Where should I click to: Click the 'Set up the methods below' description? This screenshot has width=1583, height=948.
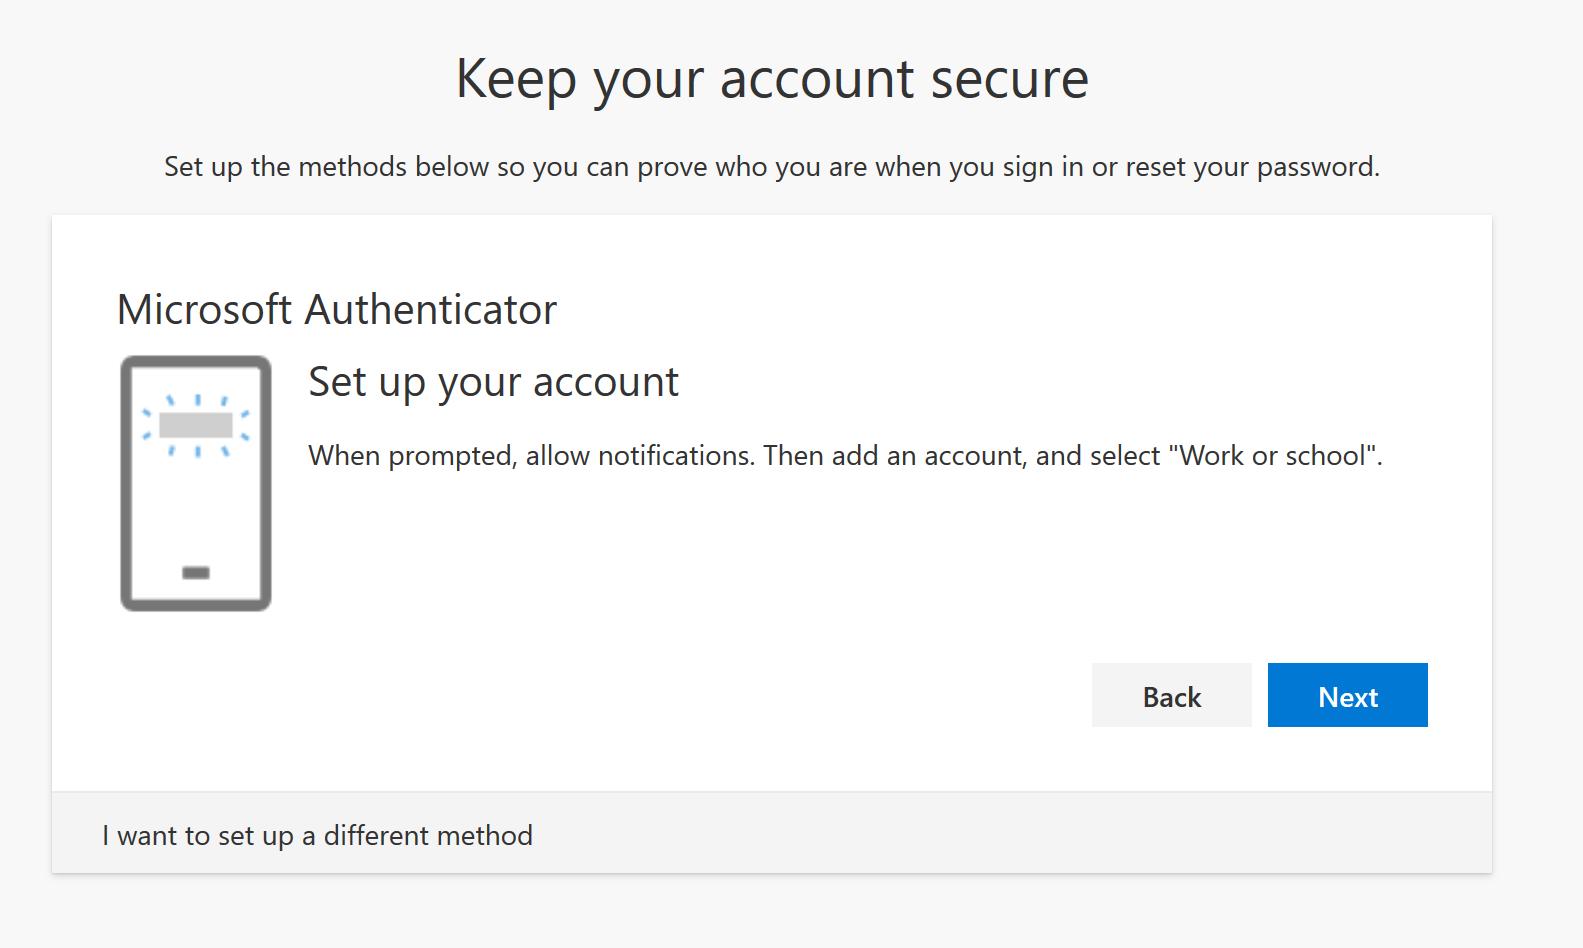[x=772, y=167]
